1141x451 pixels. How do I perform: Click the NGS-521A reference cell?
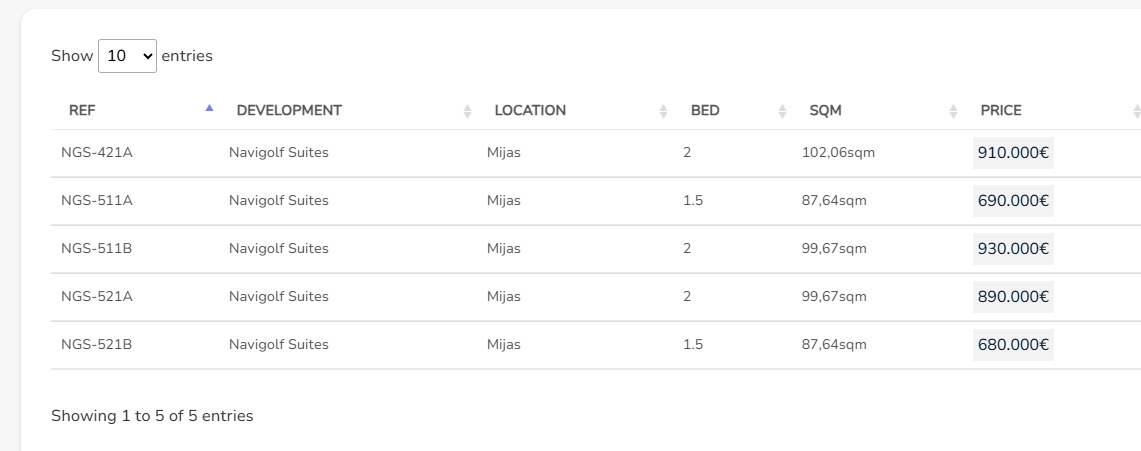coord(97,297)
